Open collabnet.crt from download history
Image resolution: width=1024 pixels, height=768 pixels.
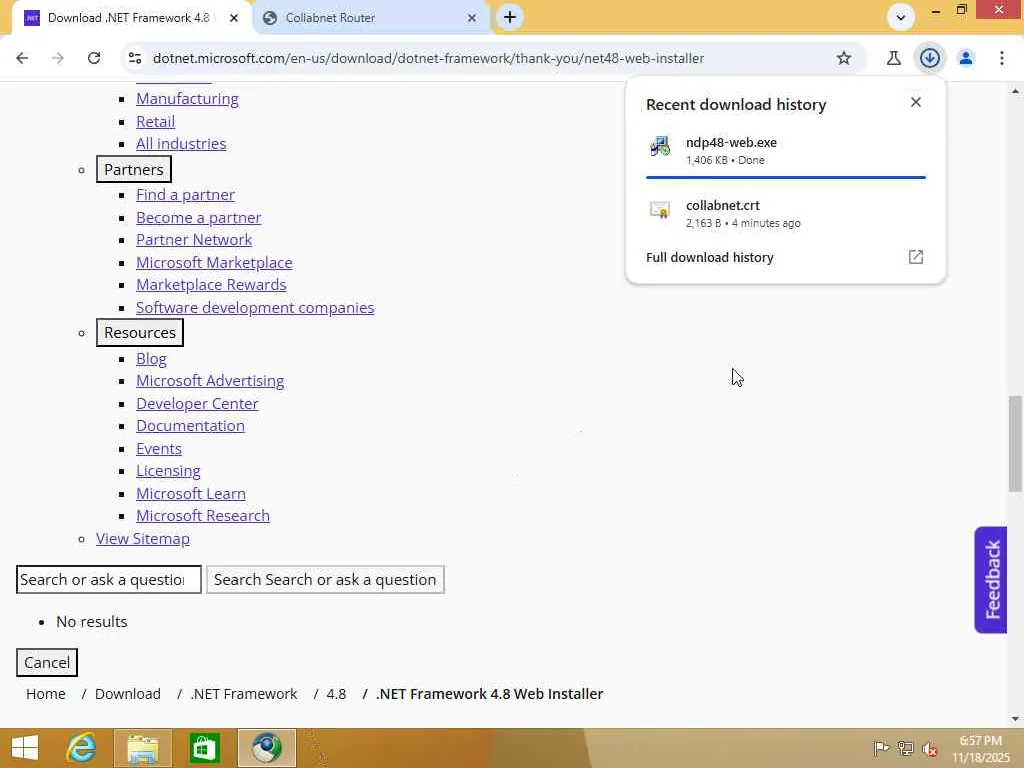click(786, 214)
